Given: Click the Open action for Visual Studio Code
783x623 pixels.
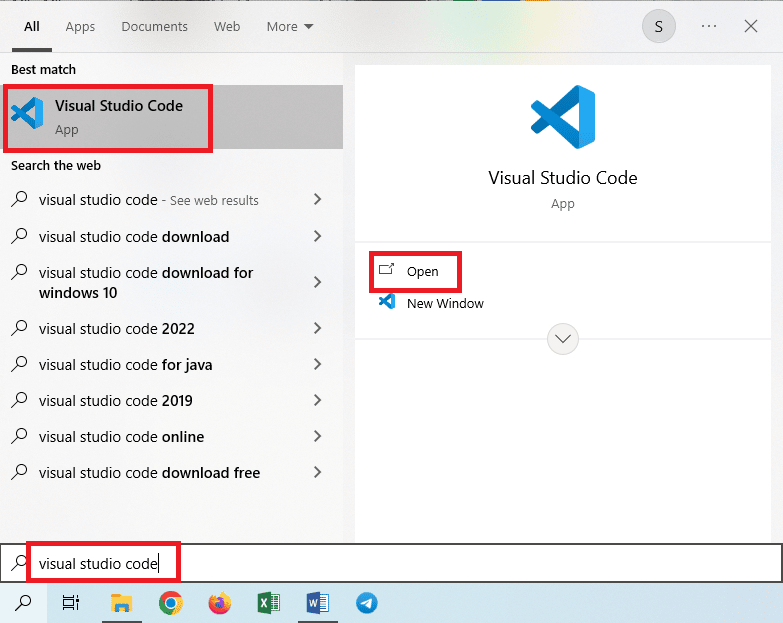Looking at the screenshot, I should coord(422,272).
